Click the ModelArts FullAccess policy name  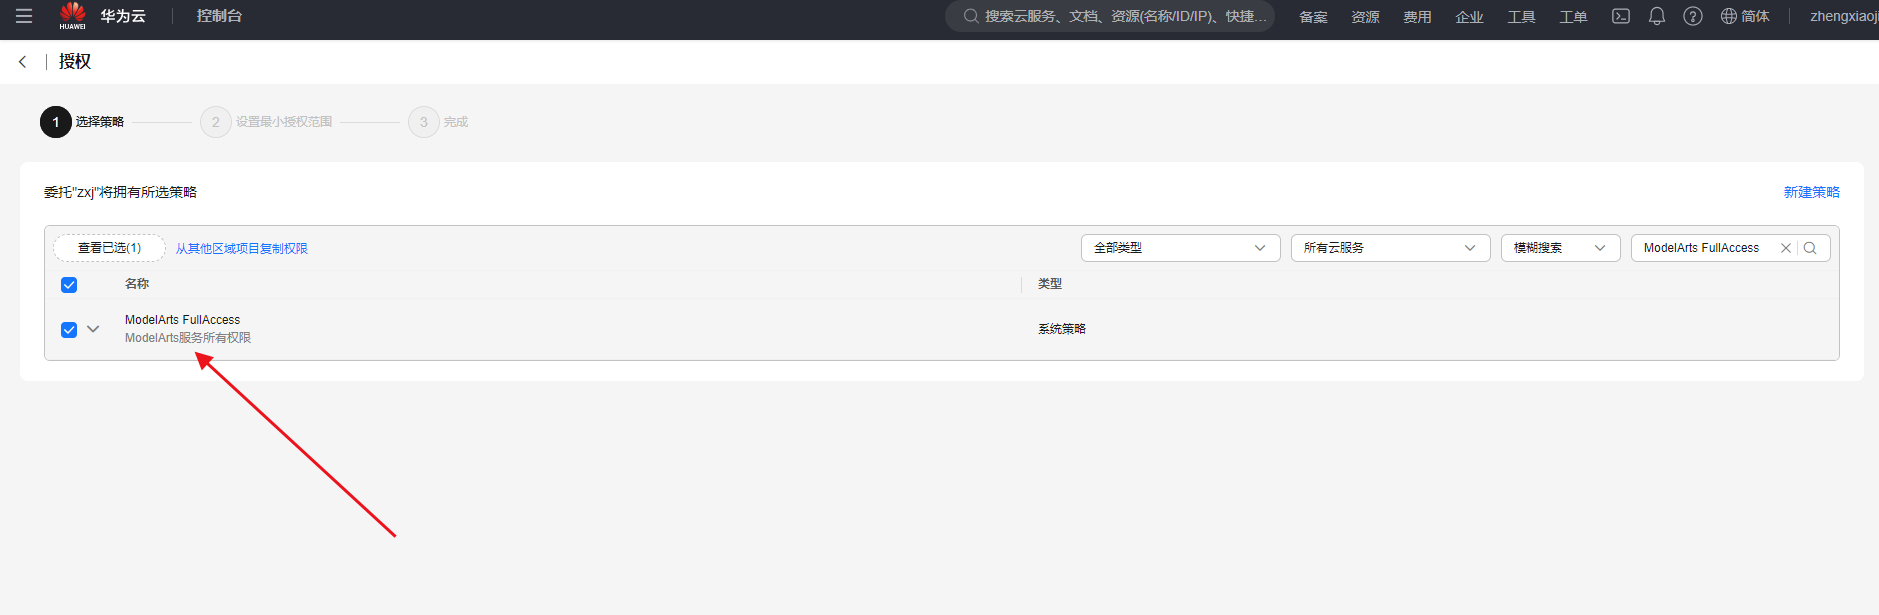[182, 320]
